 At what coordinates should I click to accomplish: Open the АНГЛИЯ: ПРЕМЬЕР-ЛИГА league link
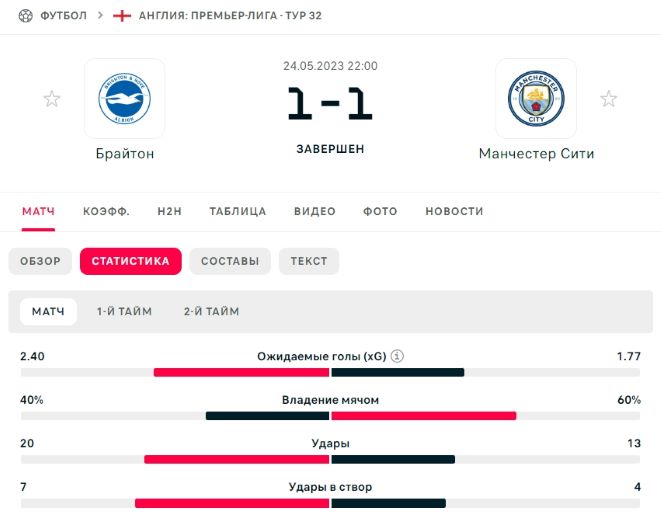click(230, 16)
